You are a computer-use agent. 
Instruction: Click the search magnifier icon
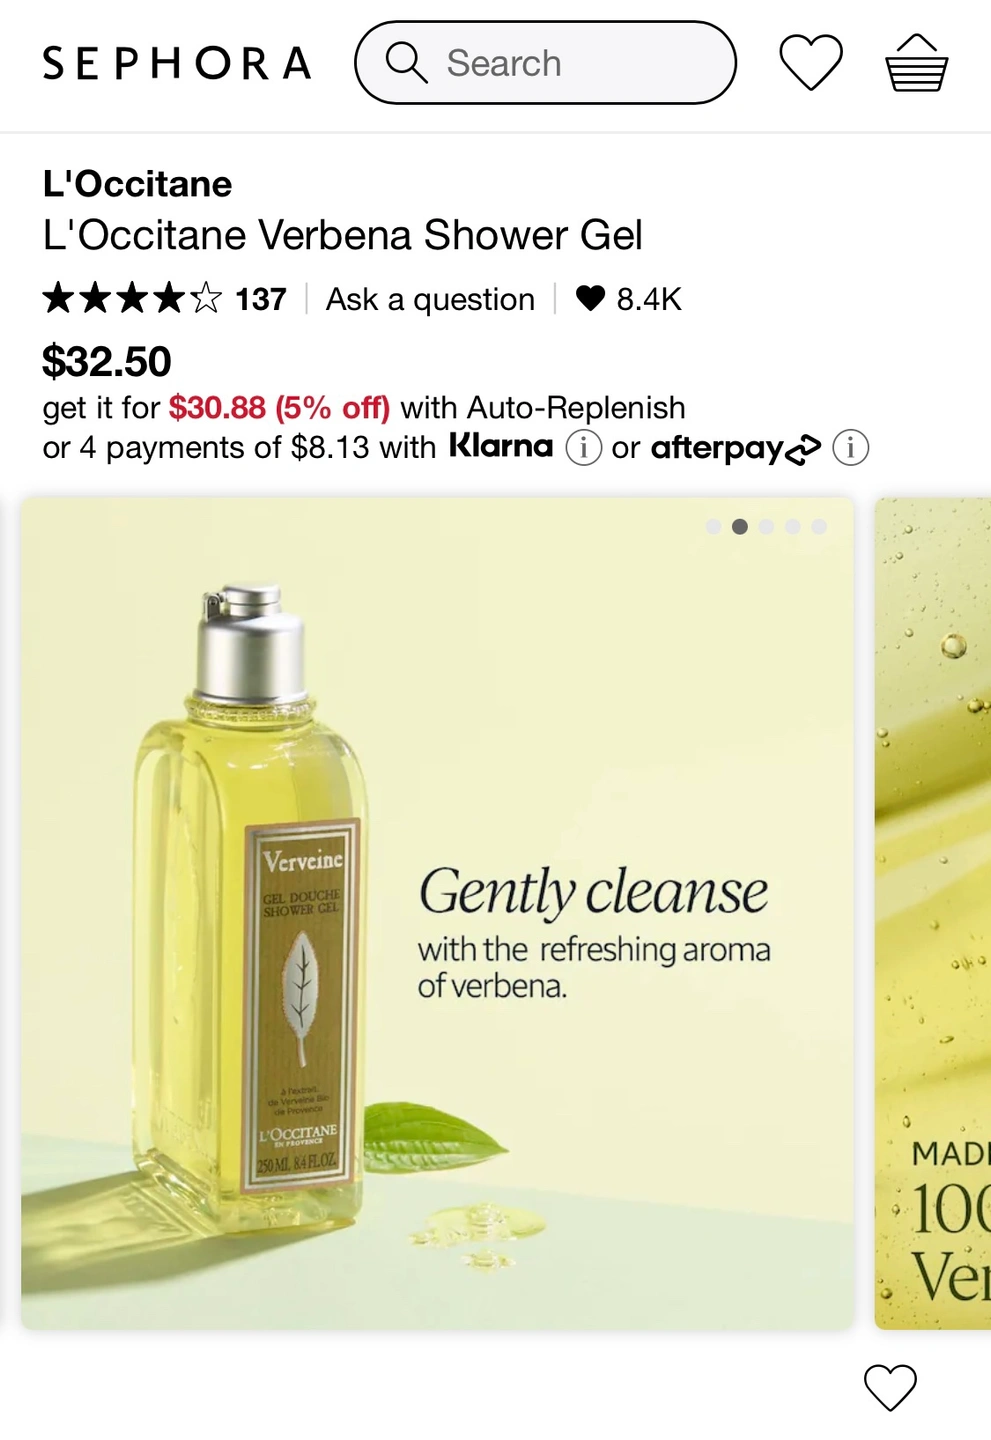point(407,63)
